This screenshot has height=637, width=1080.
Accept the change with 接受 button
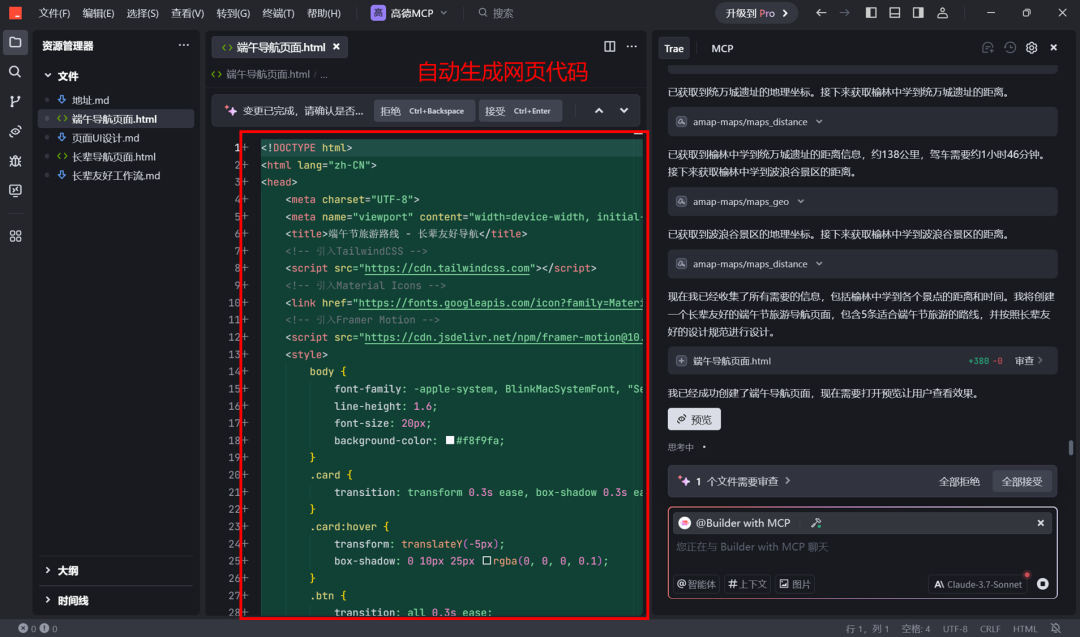tap(520, 111)
